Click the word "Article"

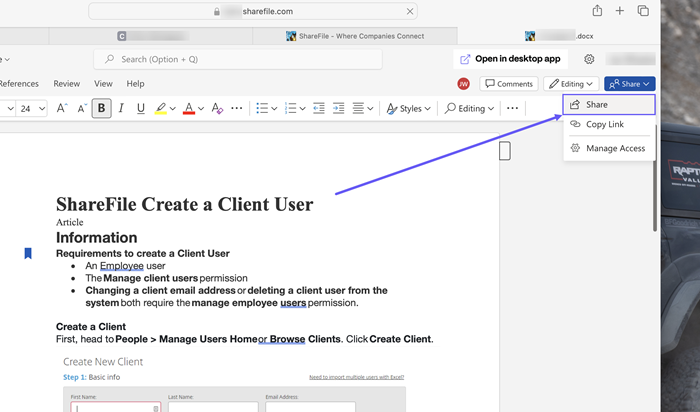coord(70,222)
